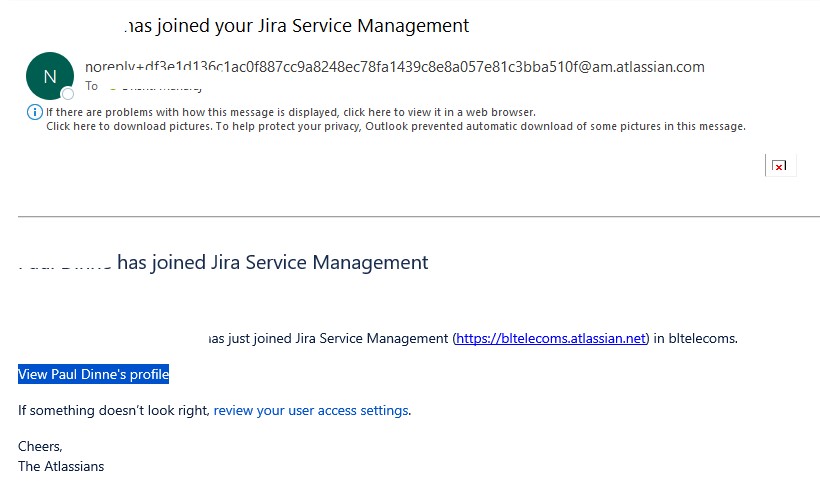
Task: Open View Paul Dinne's profile link
Action: (94, 374)
